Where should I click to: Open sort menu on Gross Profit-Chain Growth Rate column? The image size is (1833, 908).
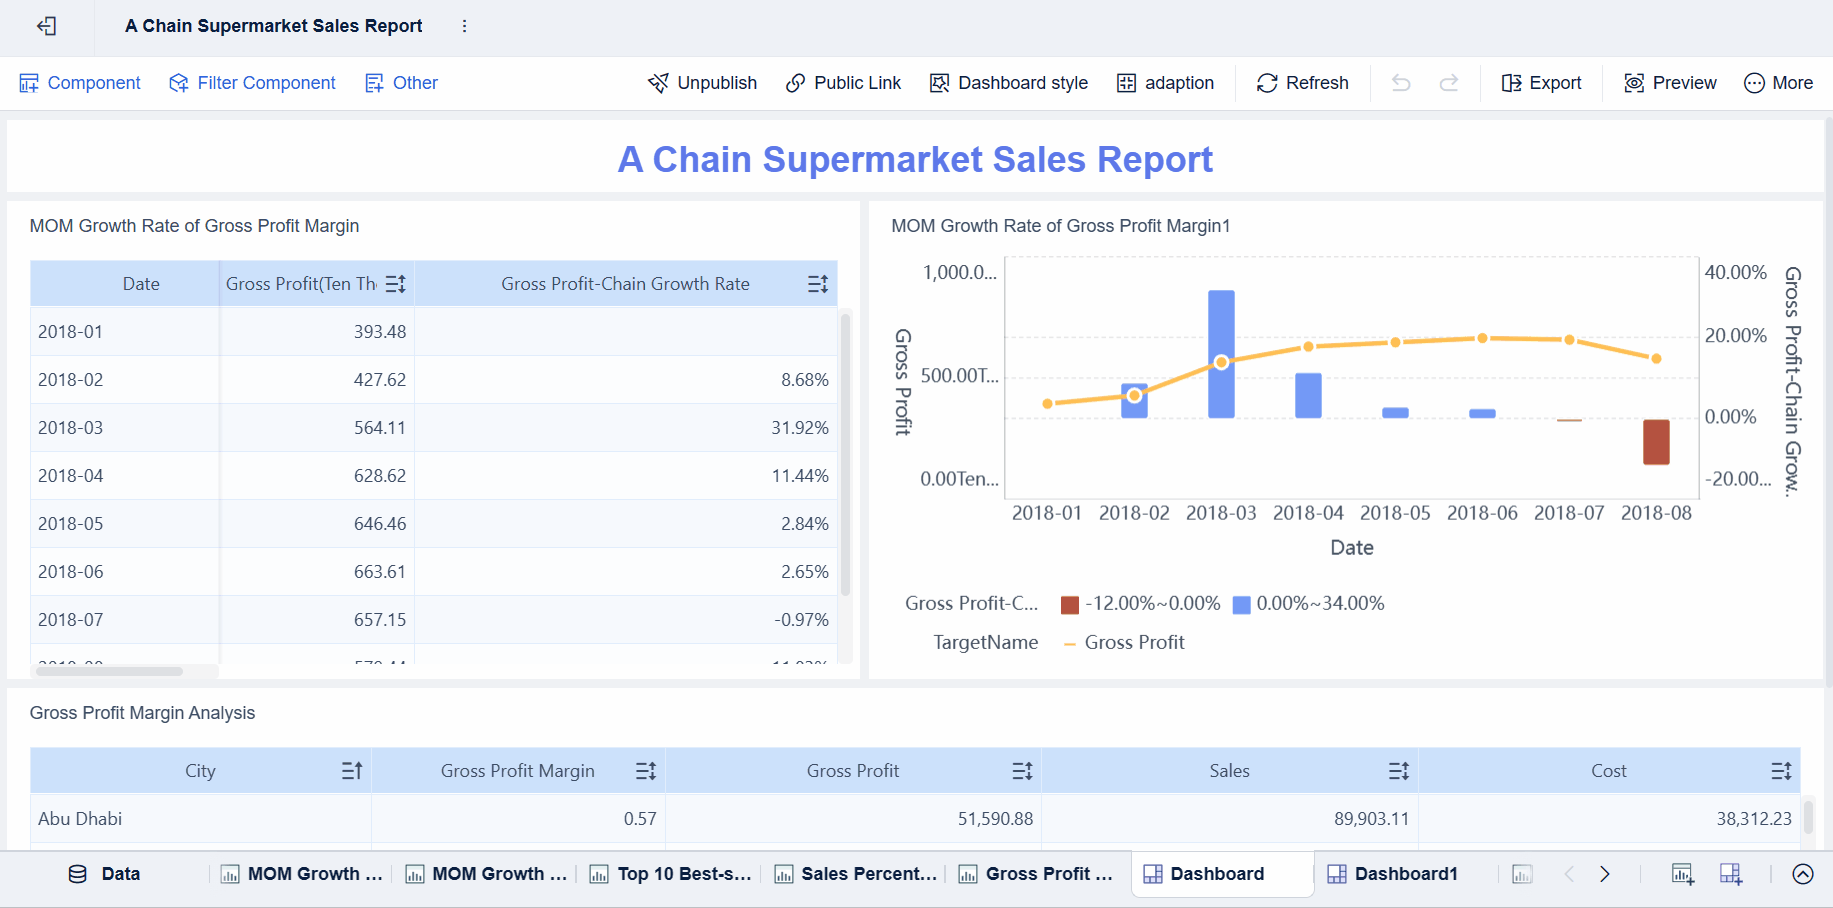coord(817,284)
